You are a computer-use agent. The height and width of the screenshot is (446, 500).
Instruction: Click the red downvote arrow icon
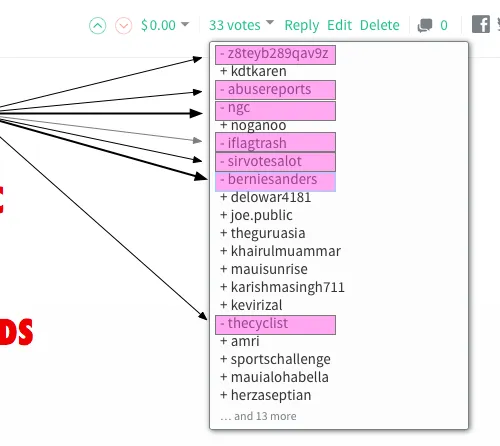(123, 26)
